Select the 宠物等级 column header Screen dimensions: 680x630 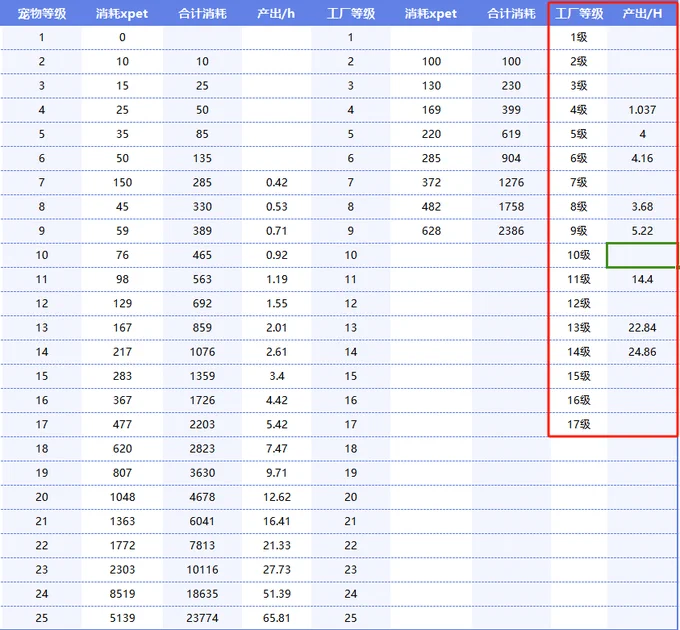coord(42,14)
